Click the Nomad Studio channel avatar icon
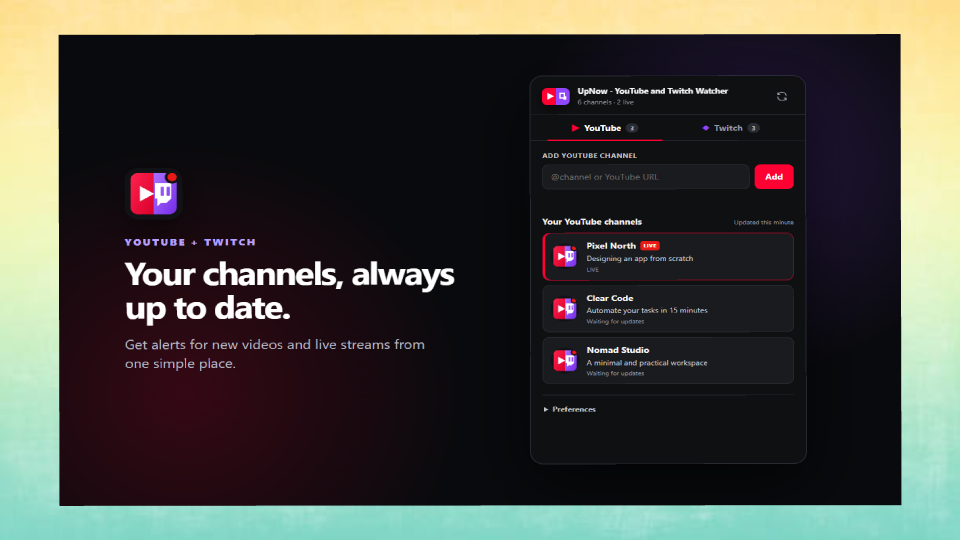This screenshot has width=960, height=540. click(x=564, y=361)
